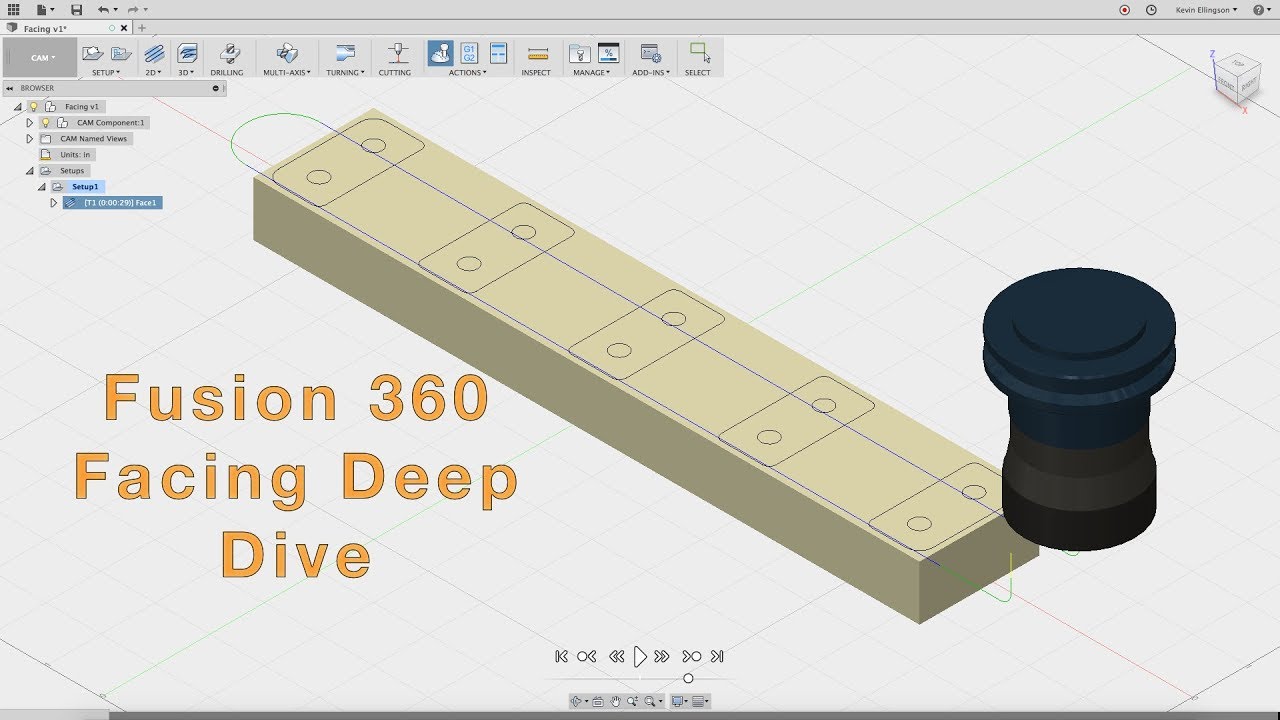Image resolution: width=1280 pixels, height=720 pixels.
Task: Click the G1 G2 post process icon
Action: click(x=469, y=53)
